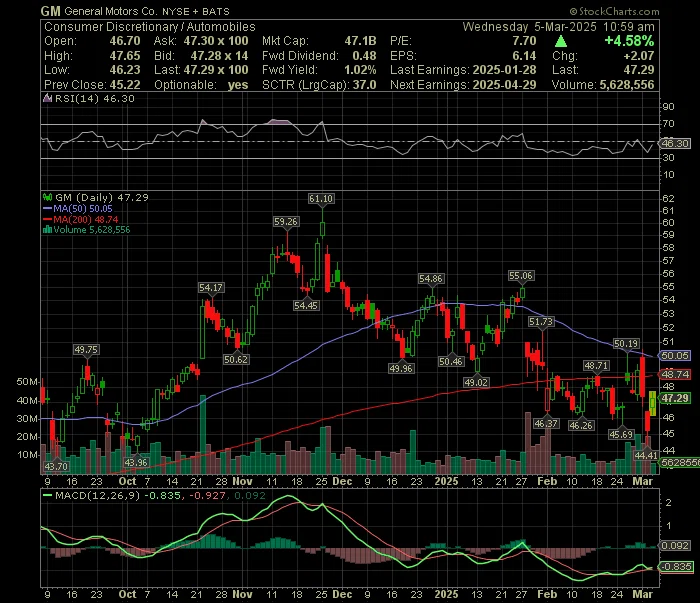This screenshot has height=603, width=700.
Task: Click the 46.30 RSI axis tag
Action: click(675, 144)
